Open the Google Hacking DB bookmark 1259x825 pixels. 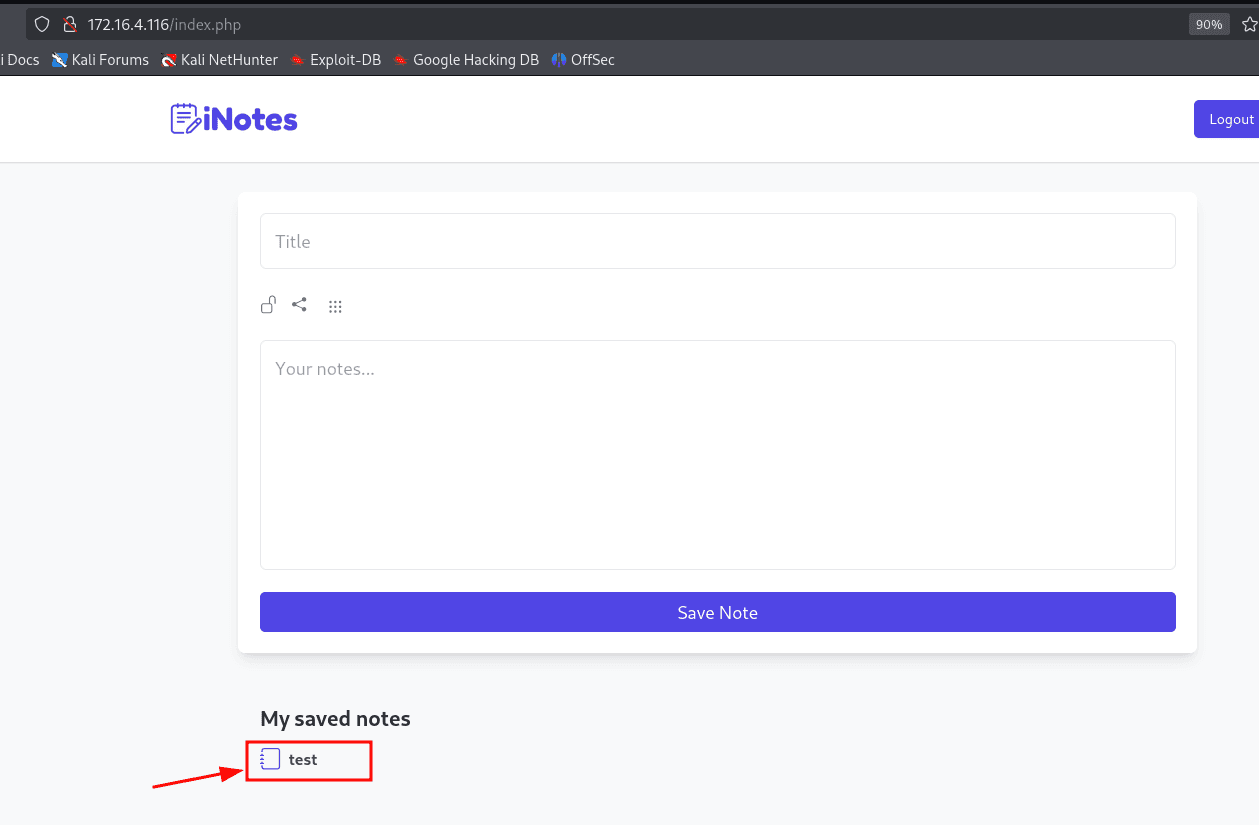(466, 60)
